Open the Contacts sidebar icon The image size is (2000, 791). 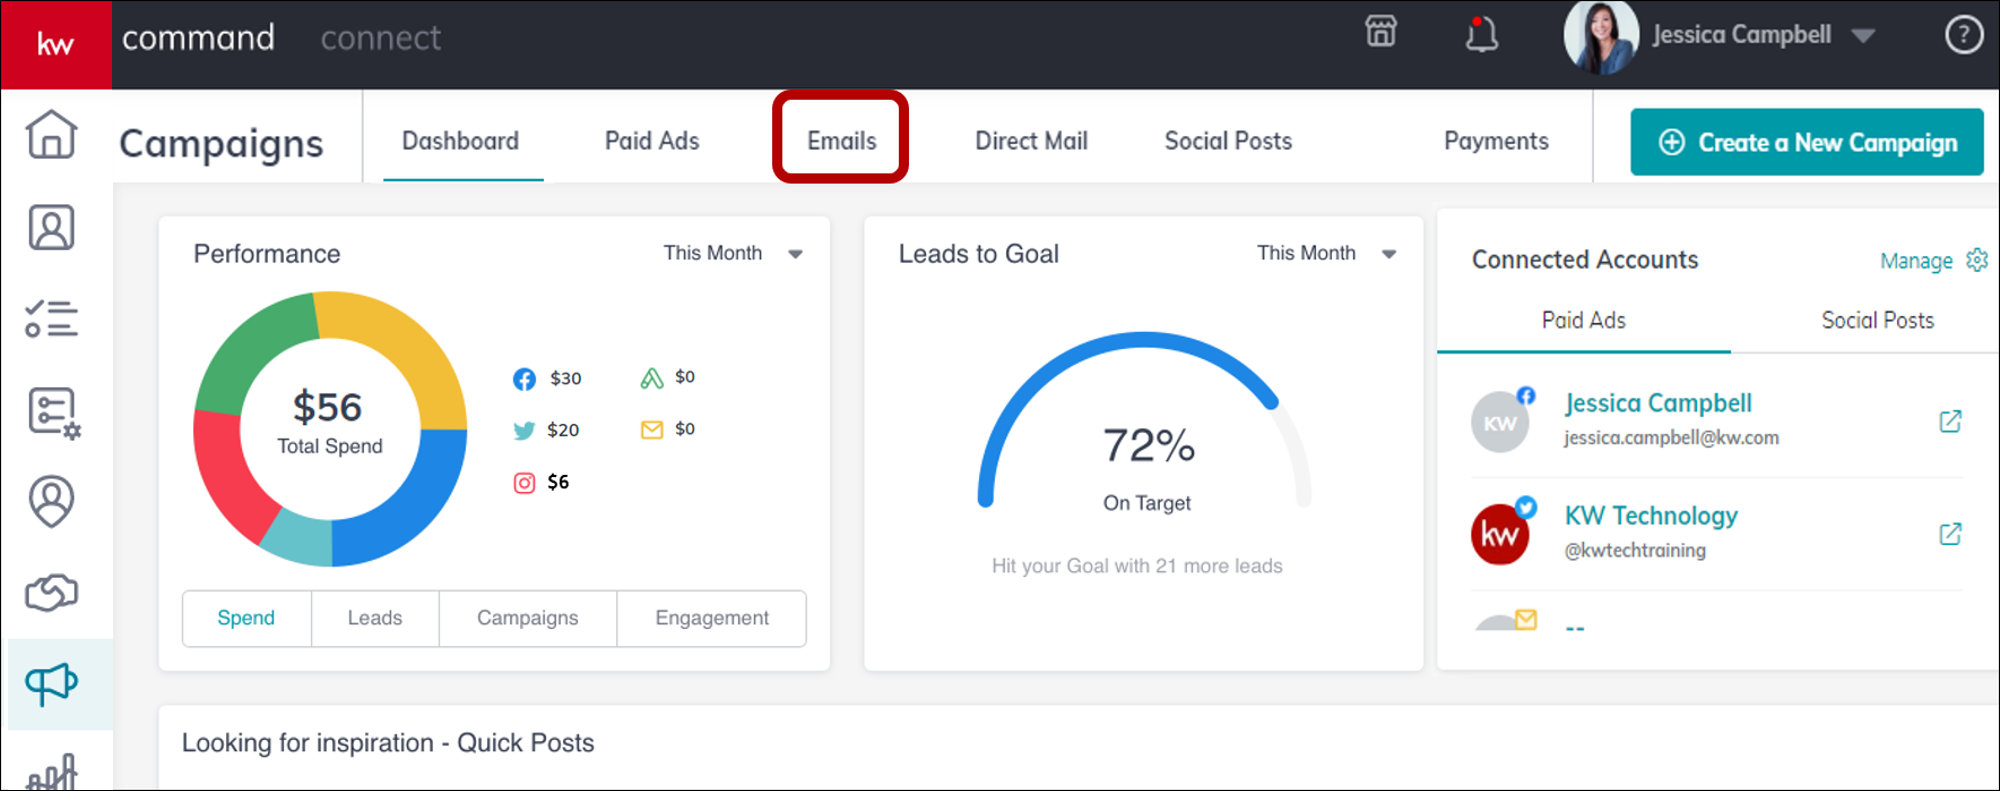(x=52, y=228)
